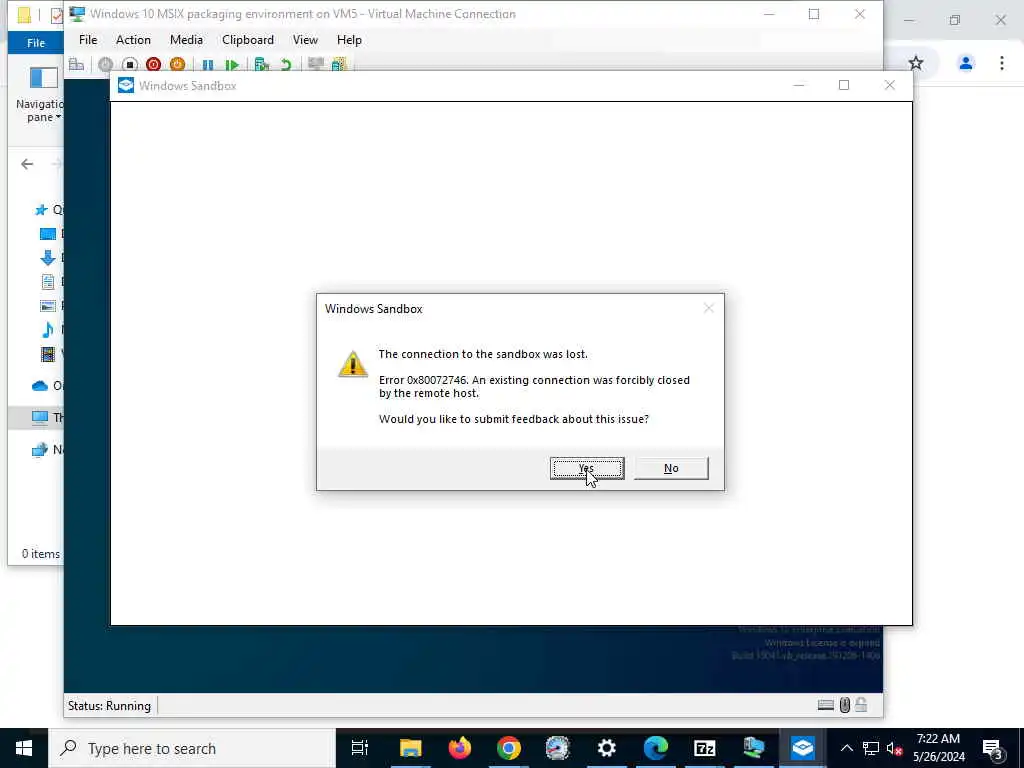Click lock icon in VM status bar

point(861,705)
